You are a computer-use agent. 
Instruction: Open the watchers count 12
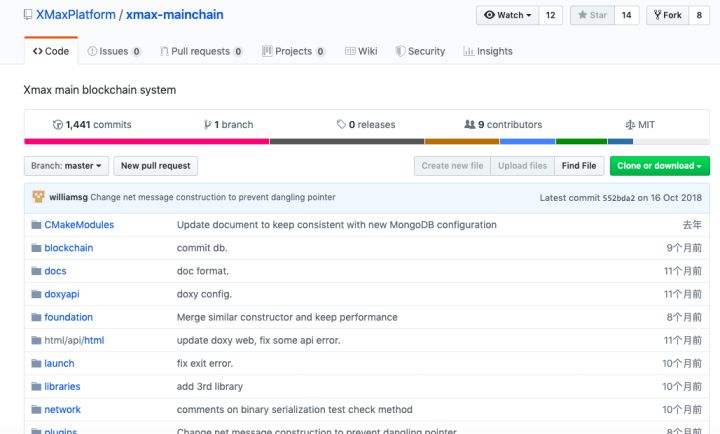[551, 15]
